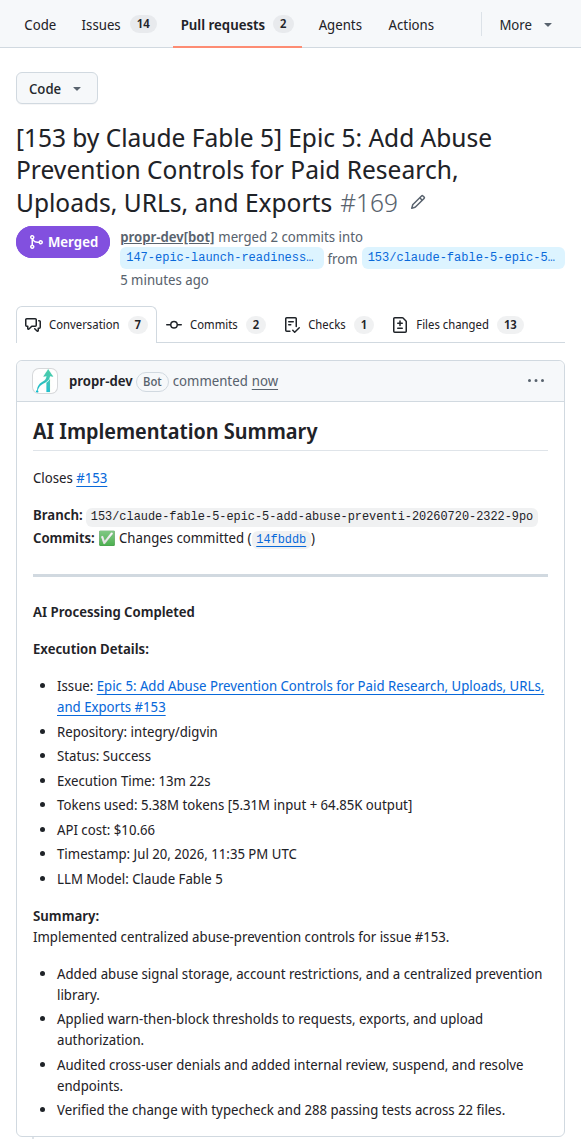Open the comment options ellipsis menu
581x1139 pixels.
point(536,381)
